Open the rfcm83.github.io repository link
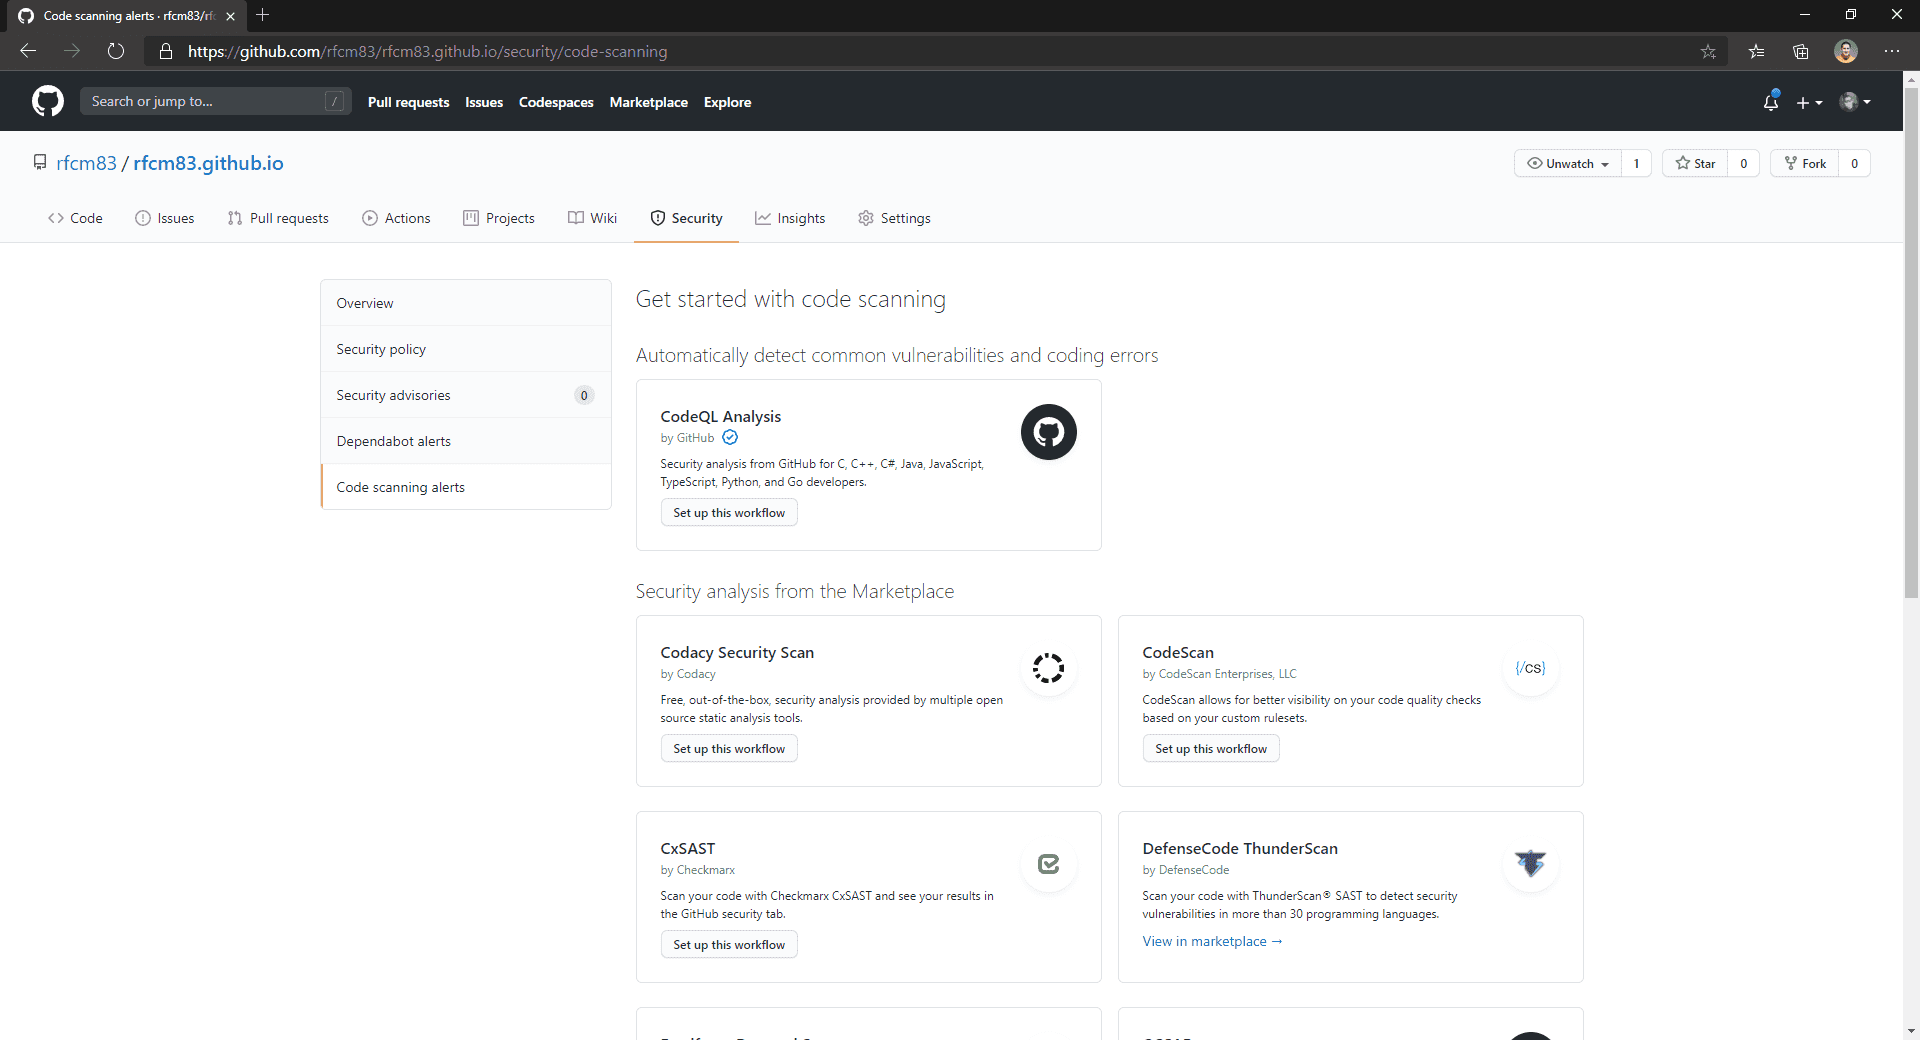Image resolution: width=1920 pixels, height=1040 pixels. 208,163
